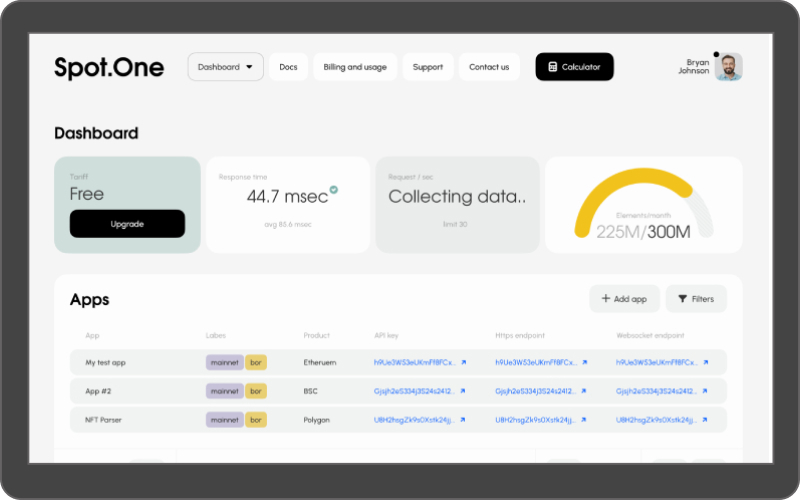This screenshot has width=800, height=500.
Task: Open the Websocket endpoint arrow icon for App #2
Action: (705, 391)
